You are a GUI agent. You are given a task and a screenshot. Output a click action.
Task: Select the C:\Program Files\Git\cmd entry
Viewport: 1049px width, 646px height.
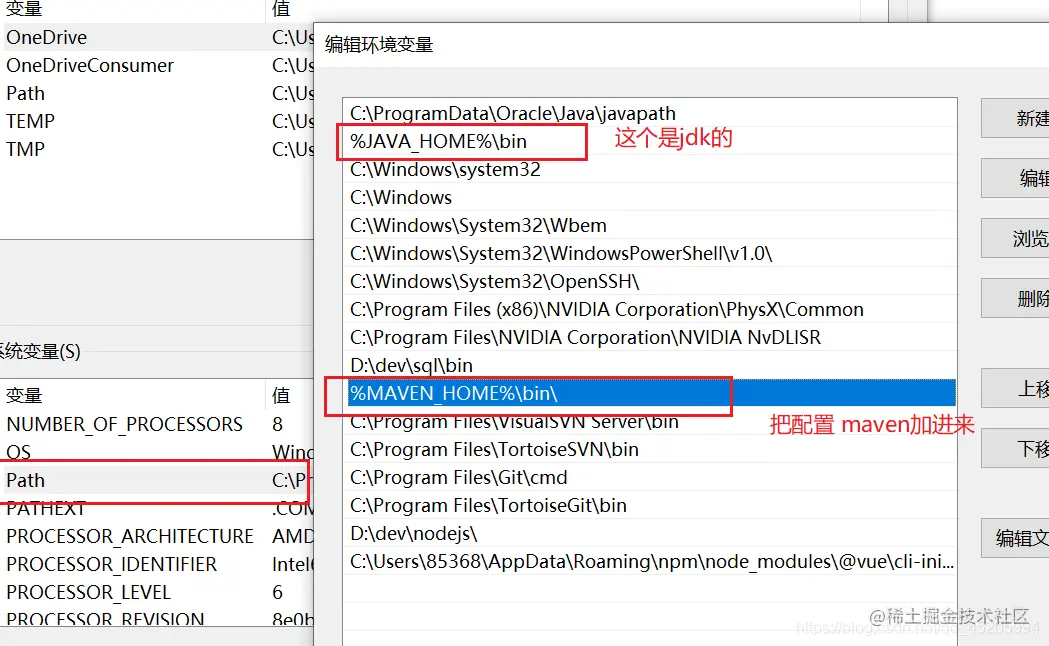tap(650, 478)
